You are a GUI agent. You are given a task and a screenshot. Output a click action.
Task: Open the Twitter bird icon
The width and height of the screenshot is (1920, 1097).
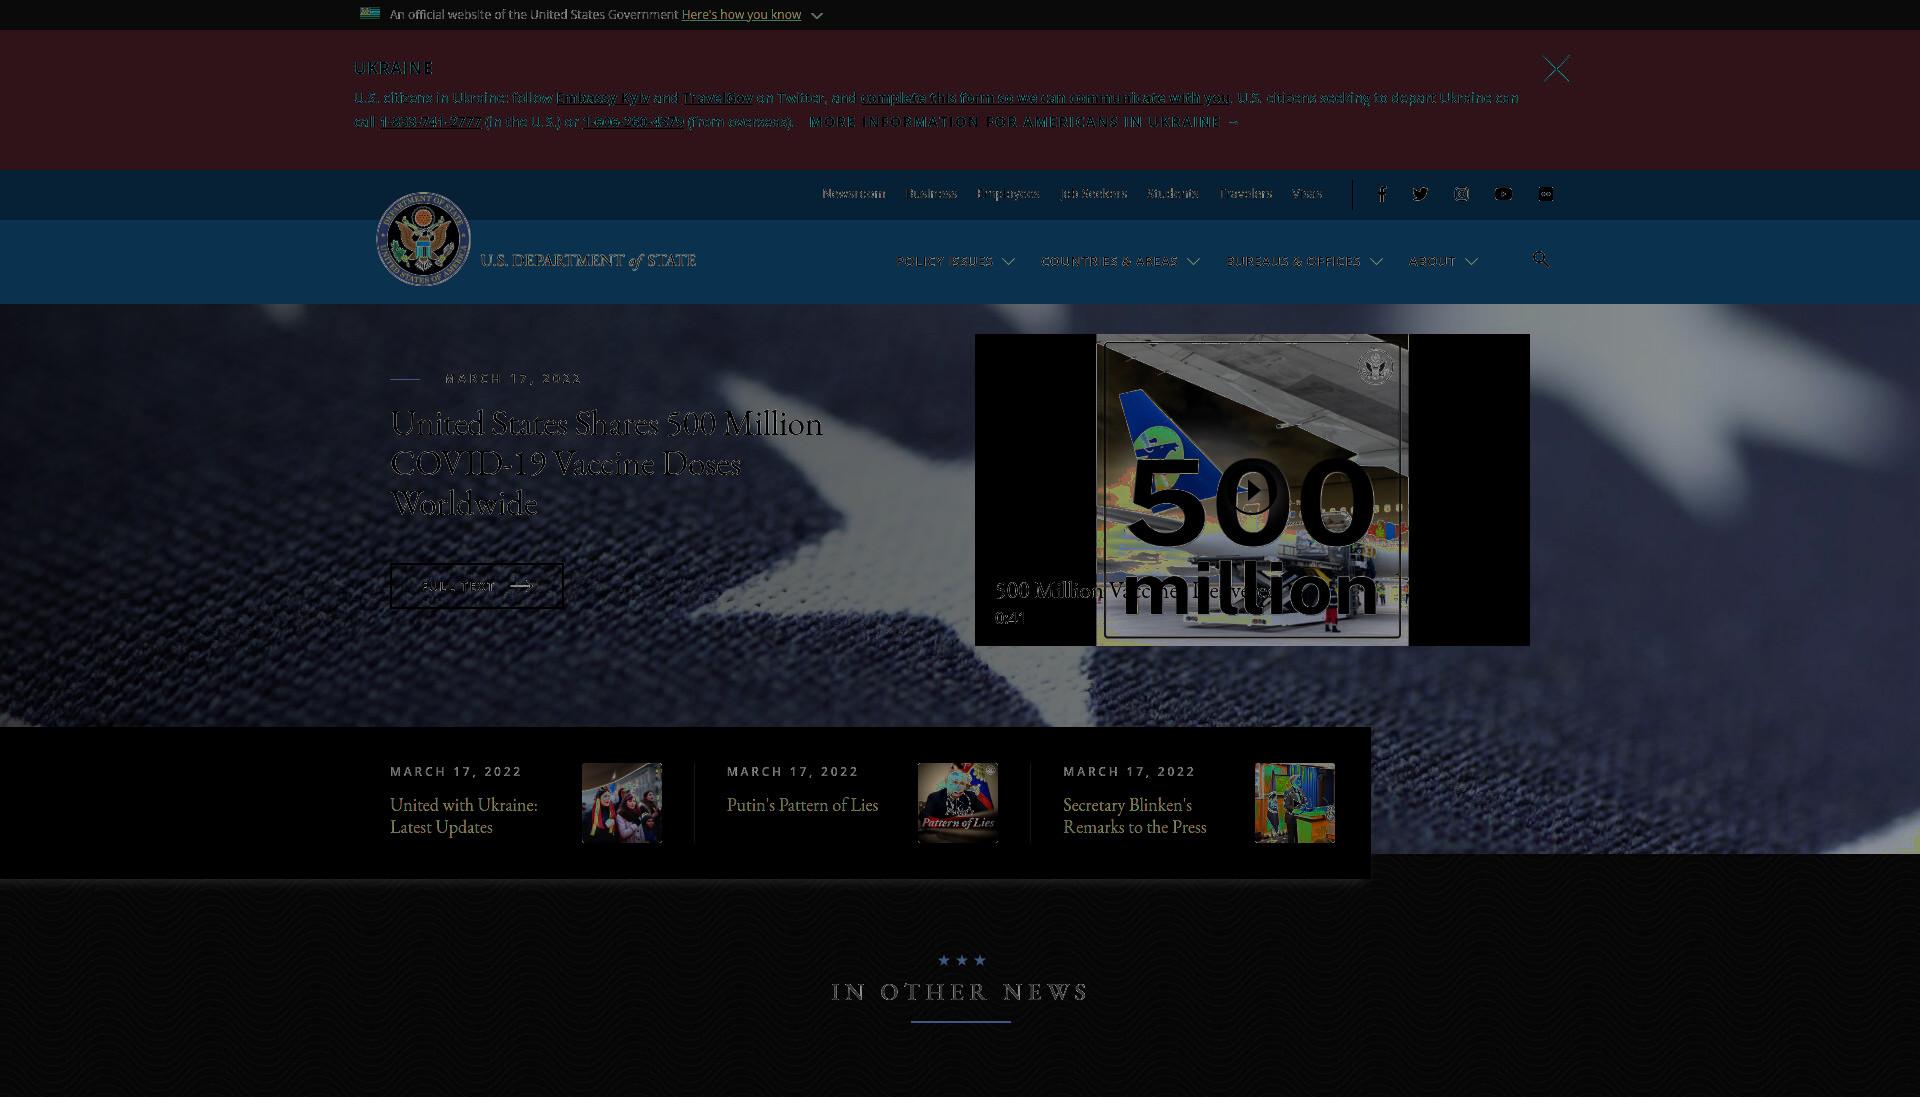(x=1420, y=194)
